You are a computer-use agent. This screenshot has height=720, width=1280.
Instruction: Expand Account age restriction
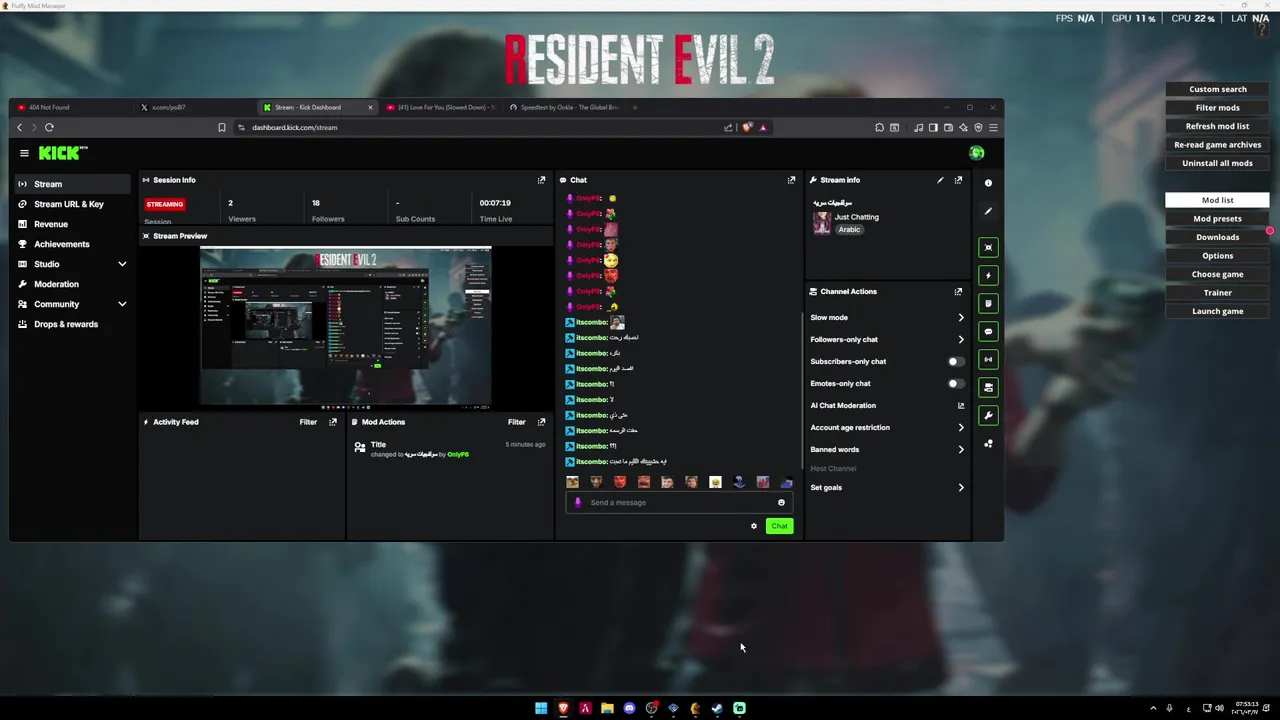pos(961,427)
